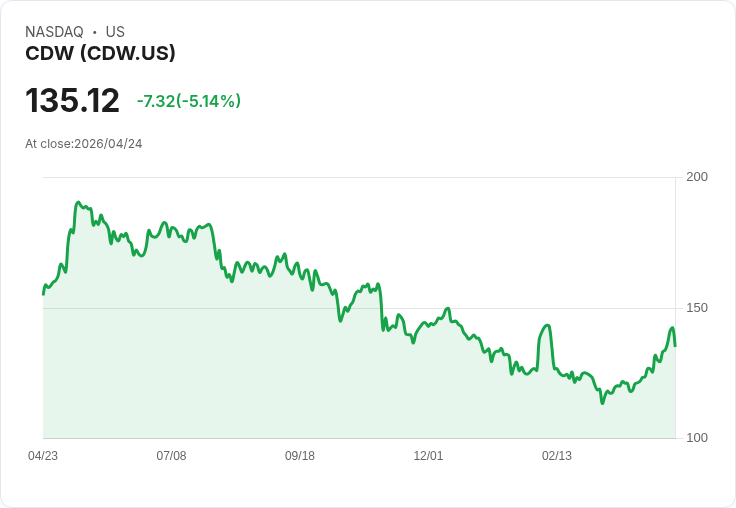This screenshot has height=508, width=736.
Task: Open the CDW (CDW.US) stock title
Action: (100, 53)
